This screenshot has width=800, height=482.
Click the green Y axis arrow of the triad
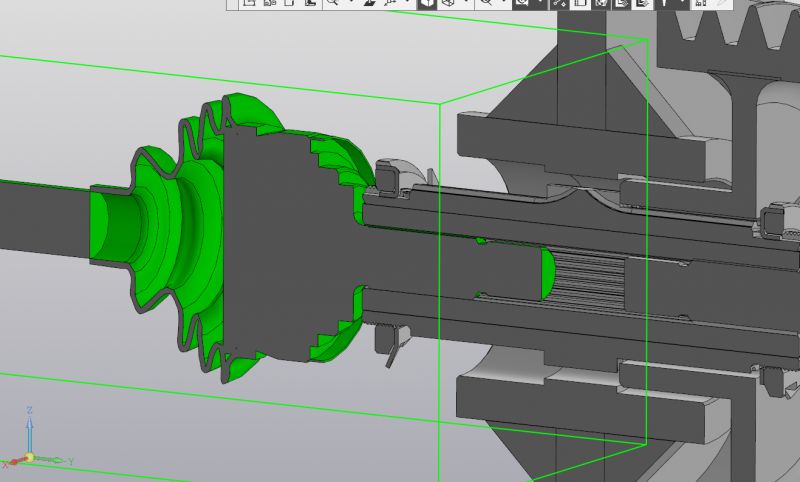(60, 459)
